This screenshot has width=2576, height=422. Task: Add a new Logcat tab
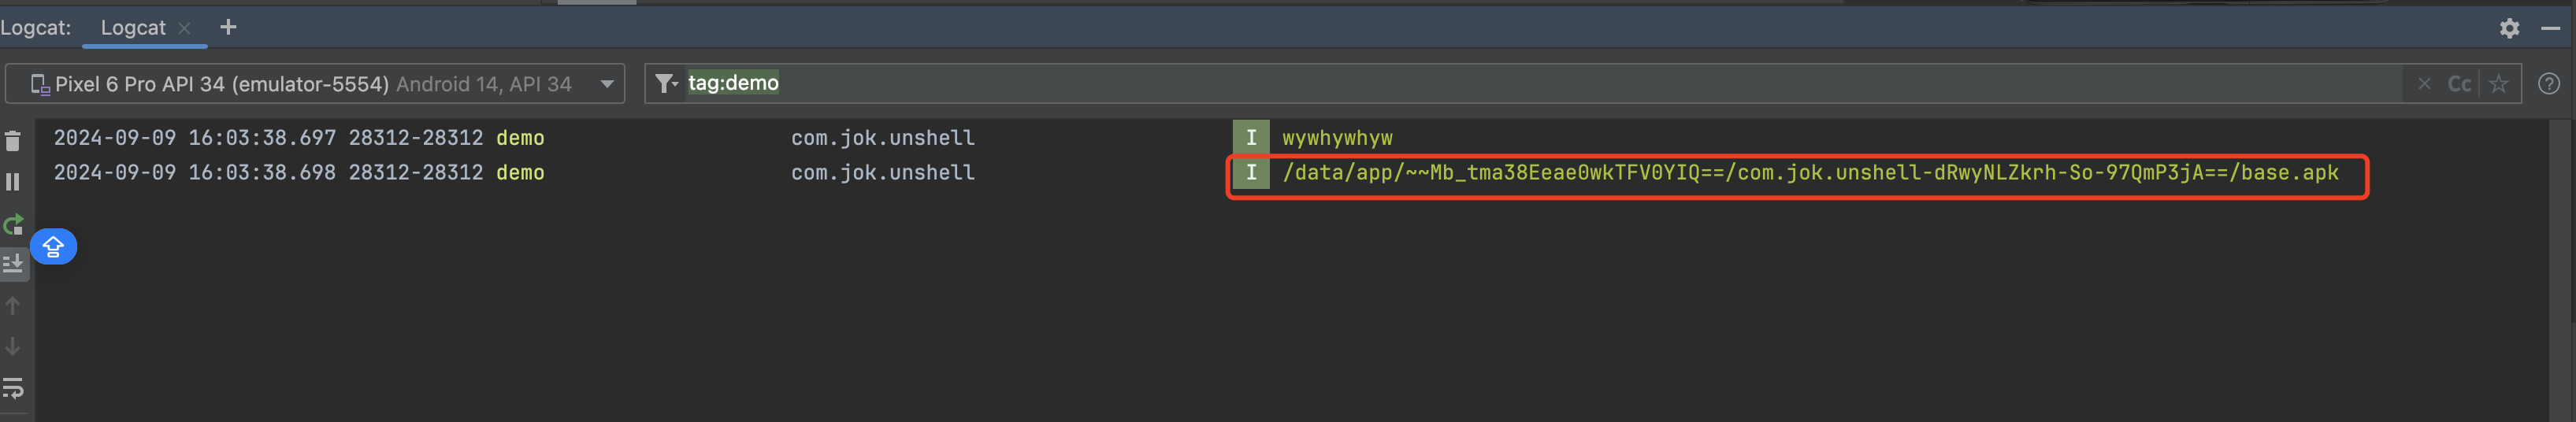[228, 27]
